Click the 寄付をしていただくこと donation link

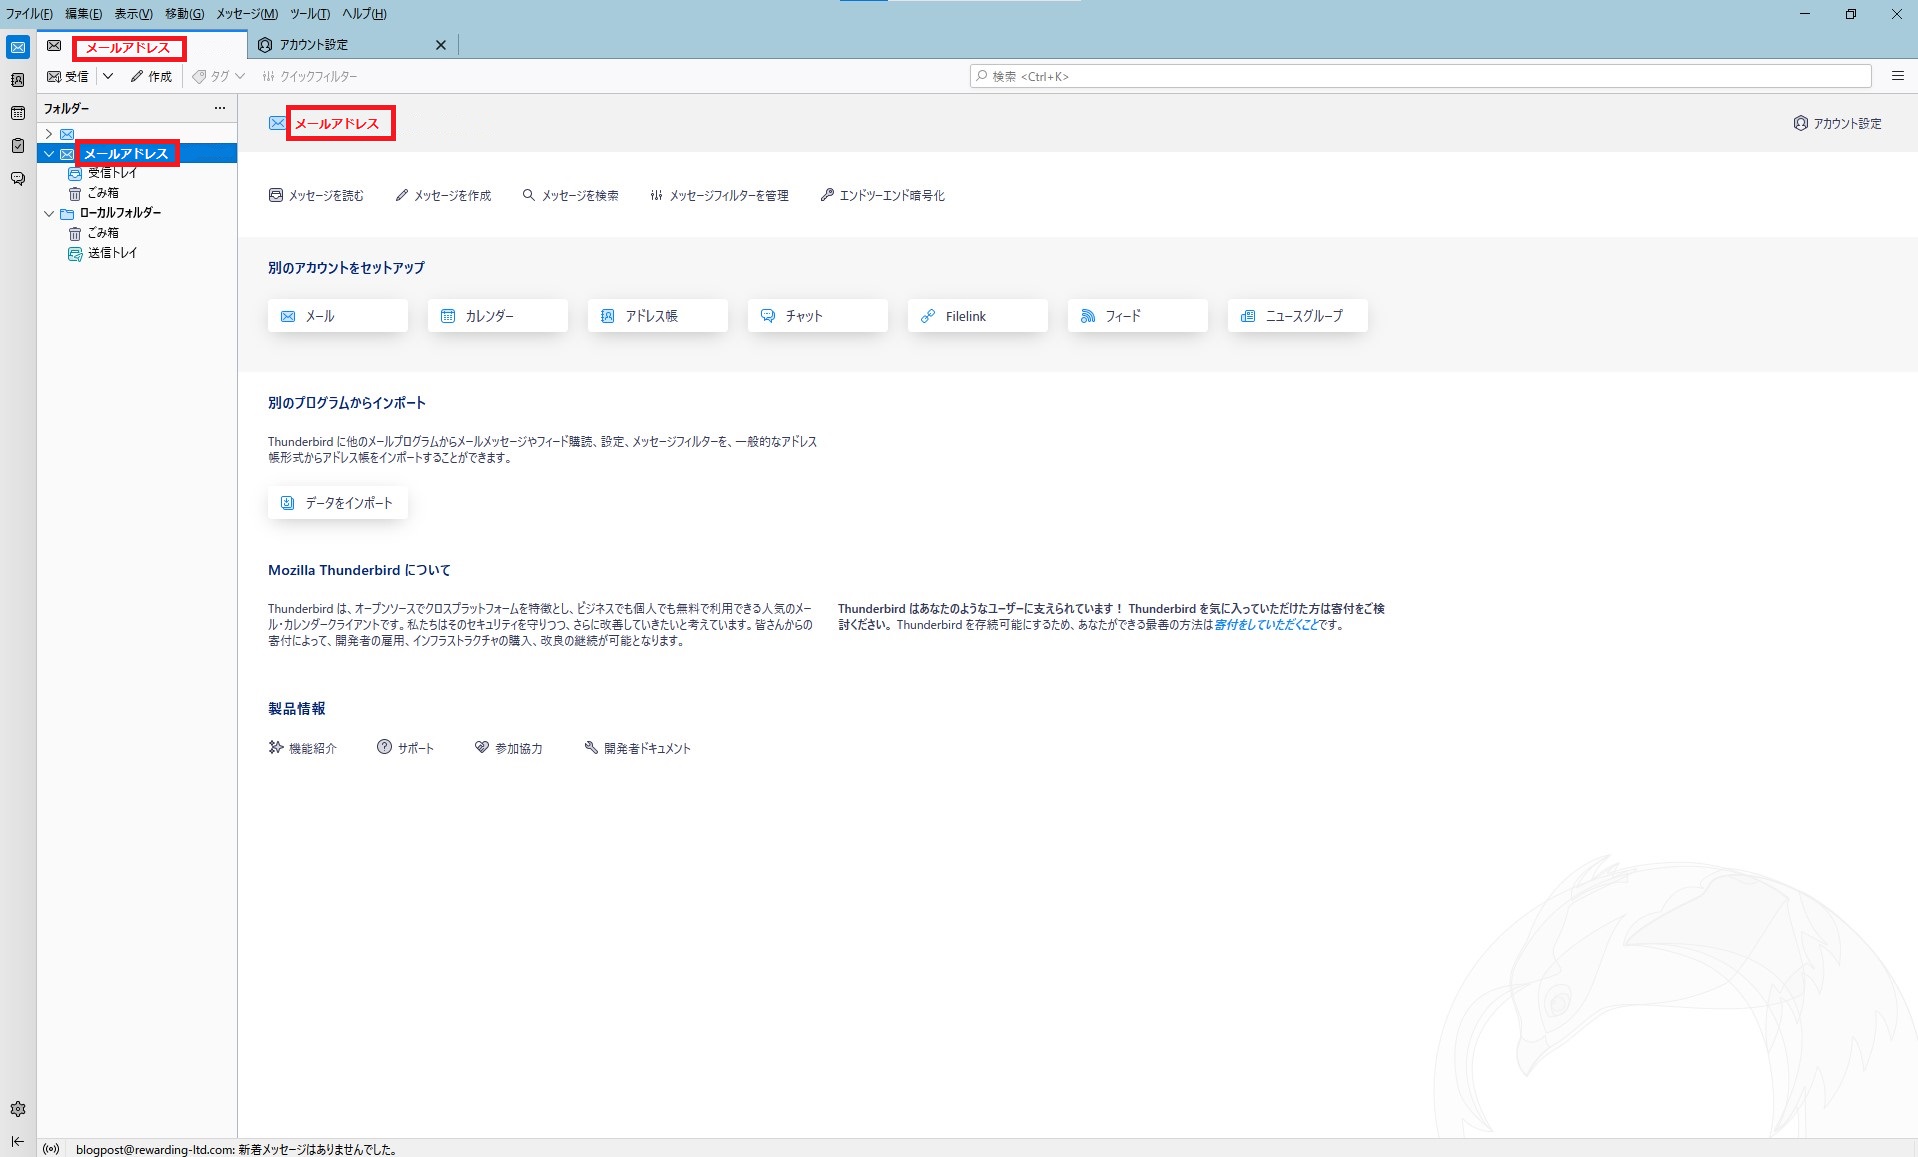click(1265, 625)
